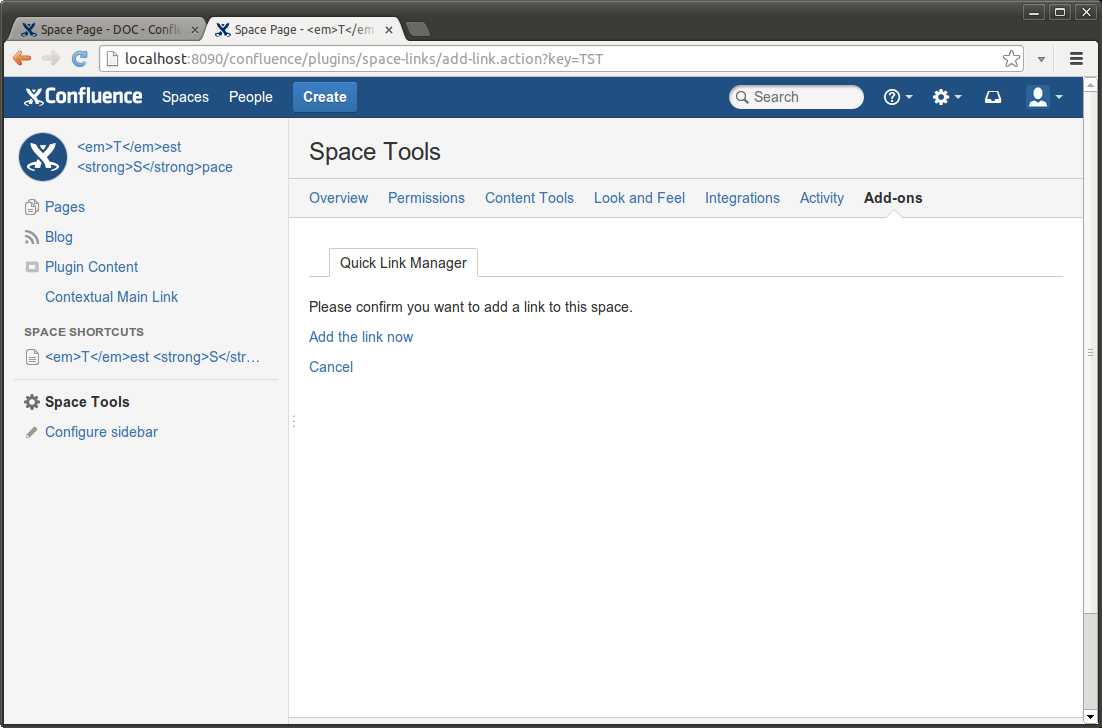The width and height of the screenshot is (1102, 728).
Task: Click the Space Tools gear icon in sidebar
Action: point(32,402)
